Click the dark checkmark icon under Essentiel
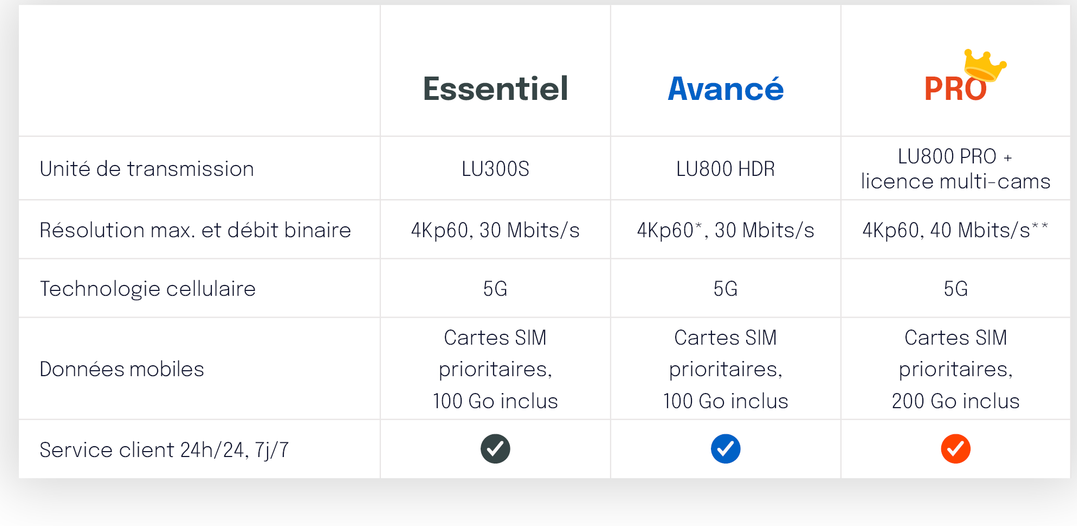Image resolution: width=1077 pixels, height=526 pixels. pos(495,449)
